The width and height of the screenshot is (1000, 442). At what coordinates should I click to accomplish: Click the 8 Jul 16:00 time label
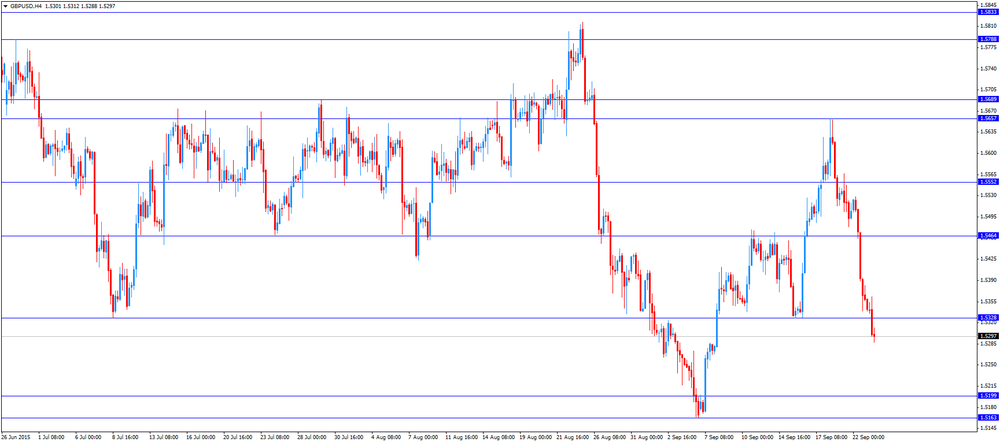pyautogui.click(x=124, y=438)
